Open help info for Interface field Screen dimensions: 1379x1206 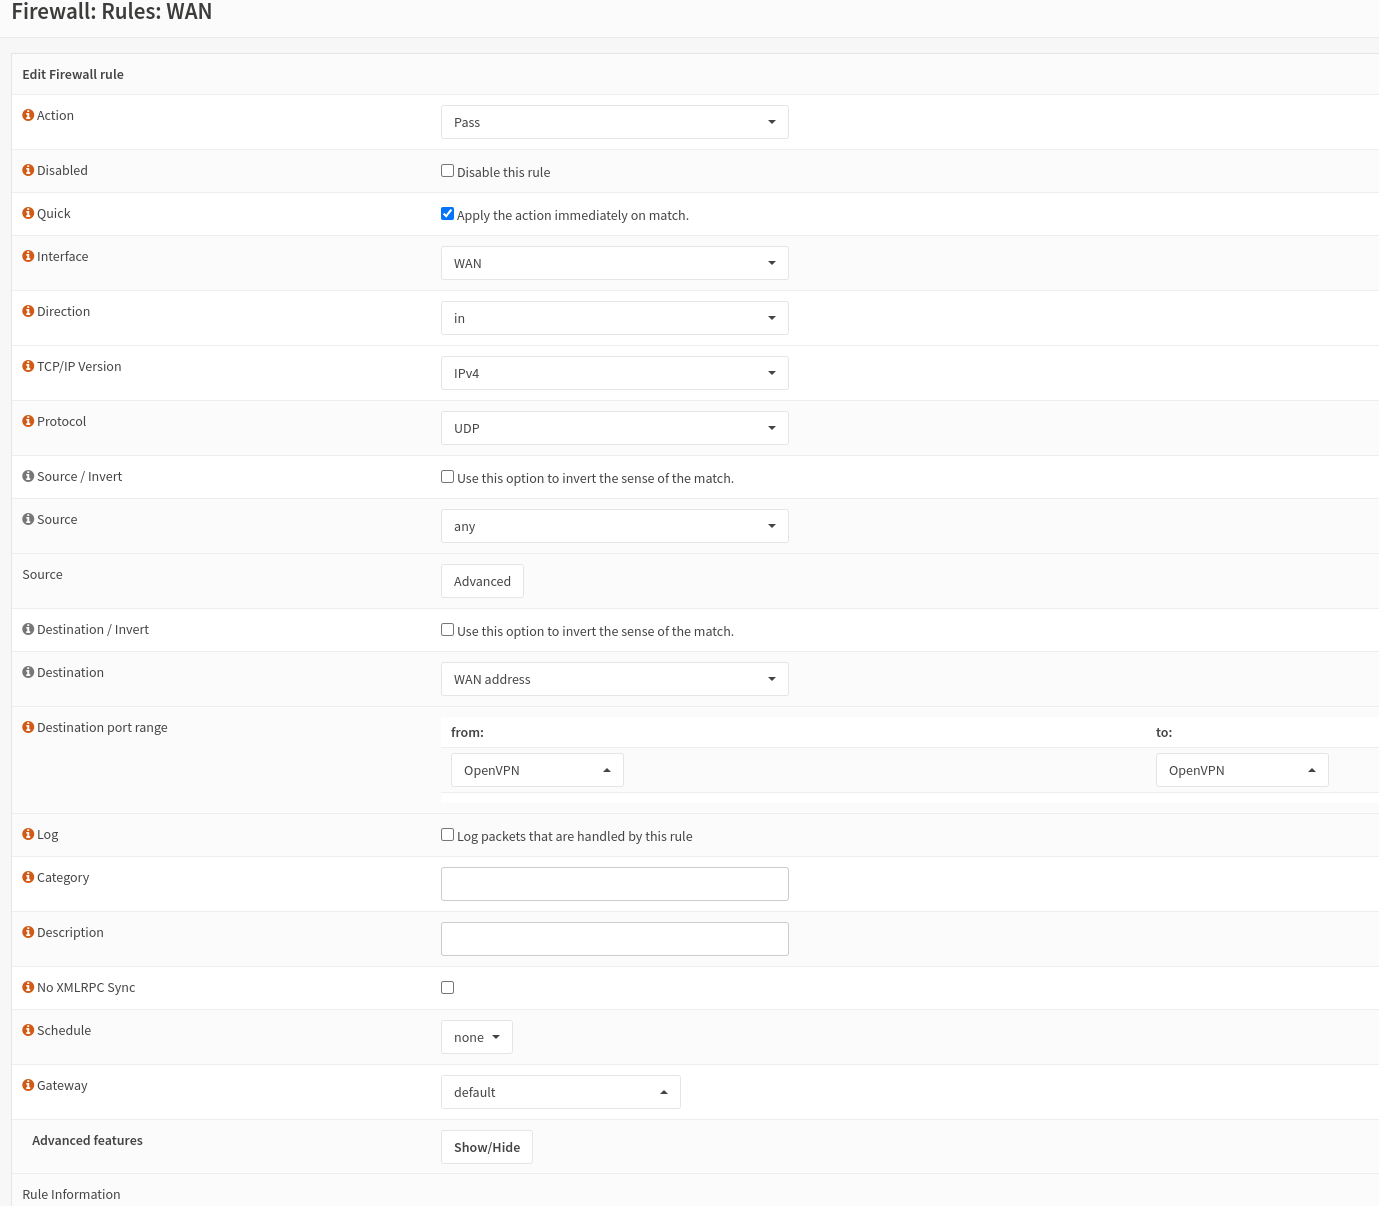pyautogui.click(x=28, y=255)
